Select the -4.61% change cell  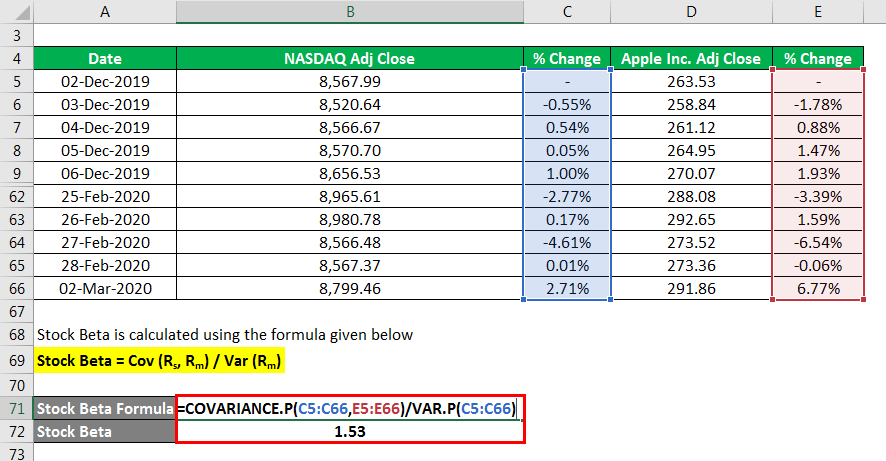(567, 242)
